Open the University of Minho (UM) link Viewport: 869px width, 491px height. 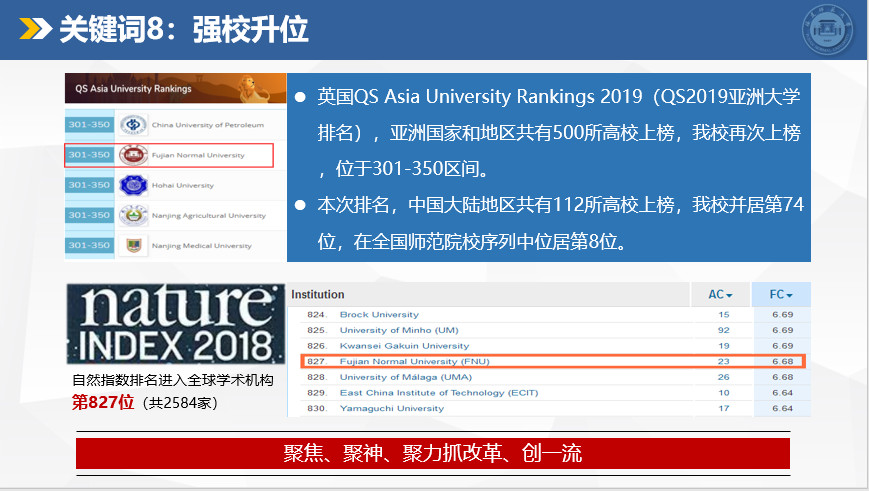tap(399, 330)
